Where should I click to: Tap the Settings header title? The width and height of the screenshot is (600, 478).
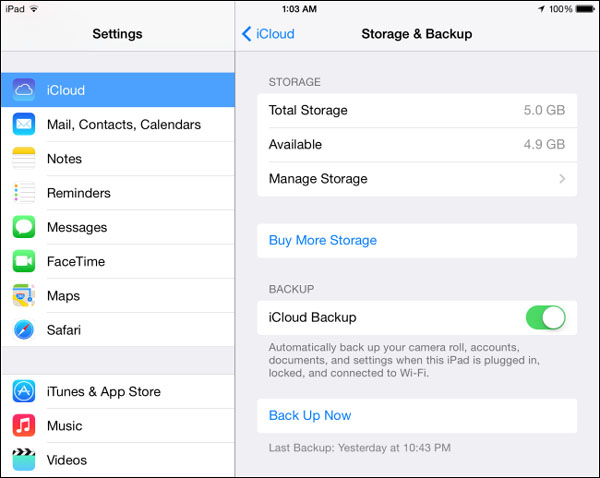point(117,34)
